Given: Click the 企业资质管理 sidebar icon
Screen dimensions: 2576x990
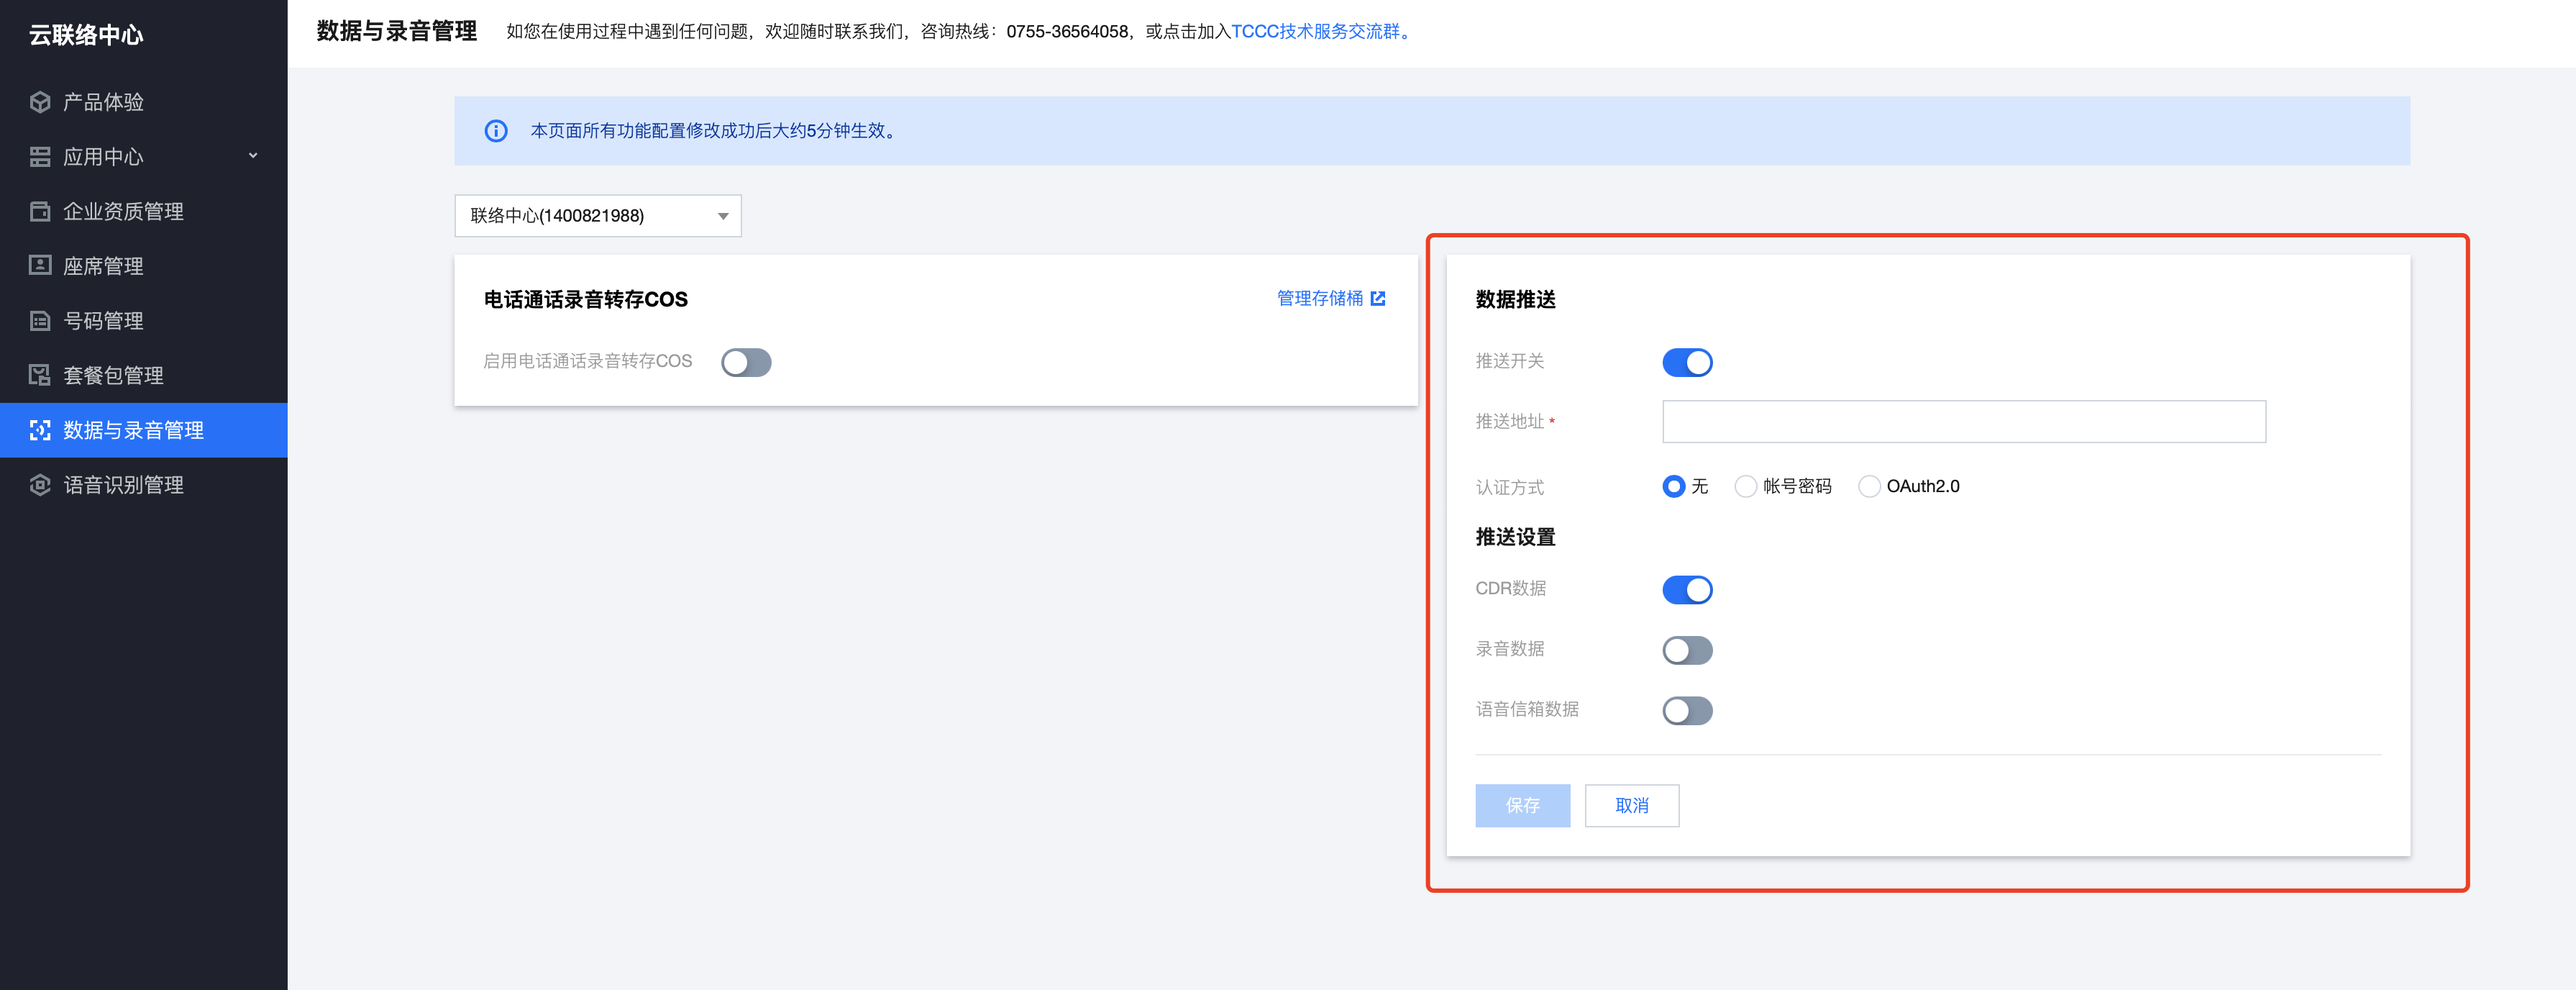Looking at the screenshot, I should 40,211.
